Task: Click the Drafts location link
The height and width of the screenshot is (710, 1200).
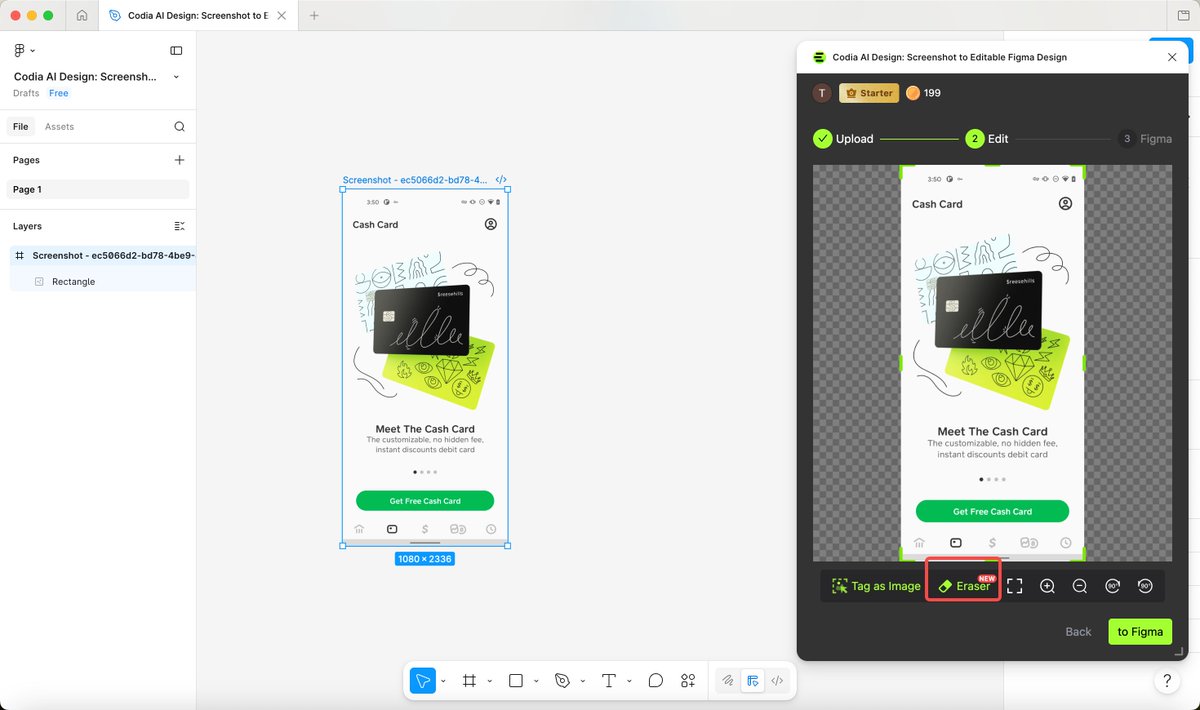Action: point(26,93)
